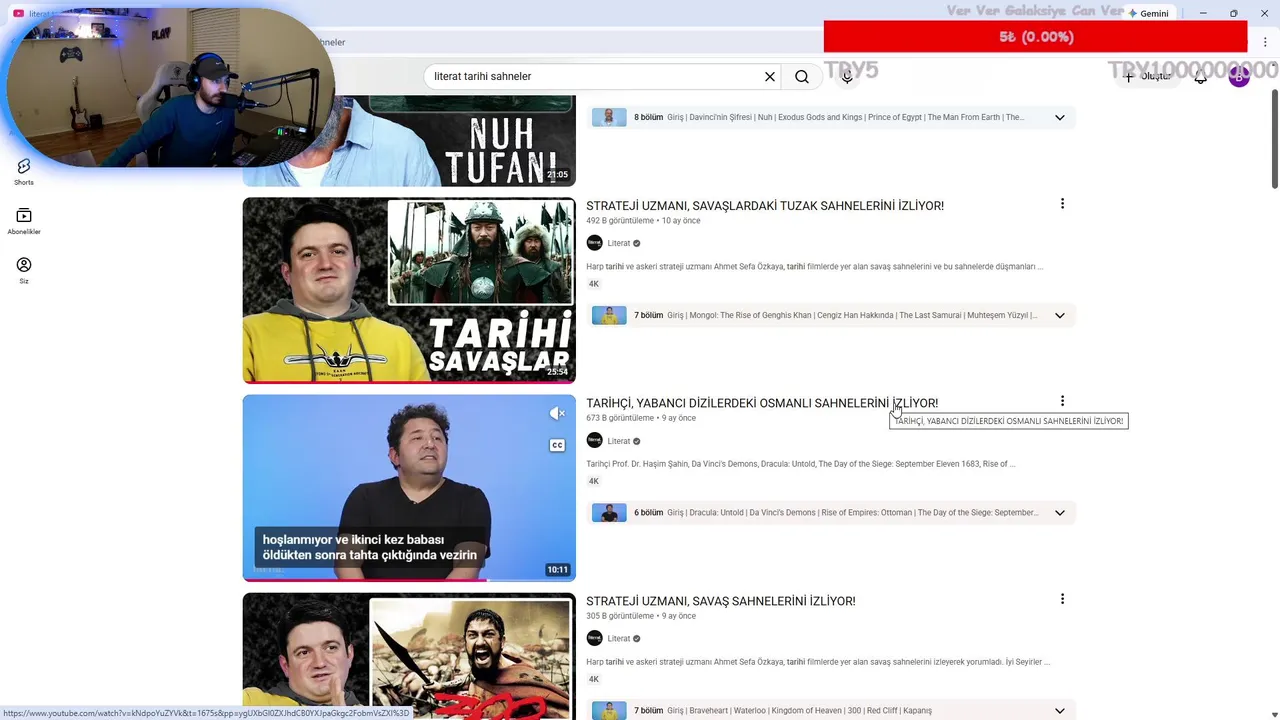Open the Dracula 6 bölüm chapter thumbnail

[x=609, y=512]
